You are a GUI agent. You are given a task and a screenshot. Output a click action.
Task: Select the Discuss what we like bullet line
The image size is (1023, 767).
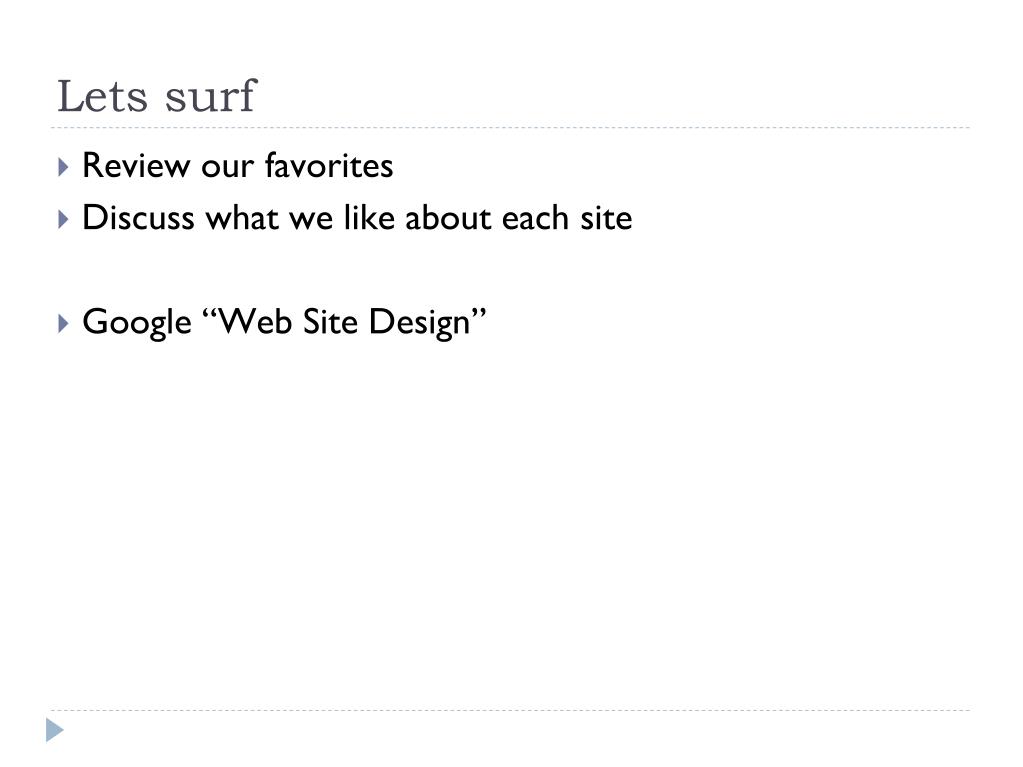click(x=357, y=217)
